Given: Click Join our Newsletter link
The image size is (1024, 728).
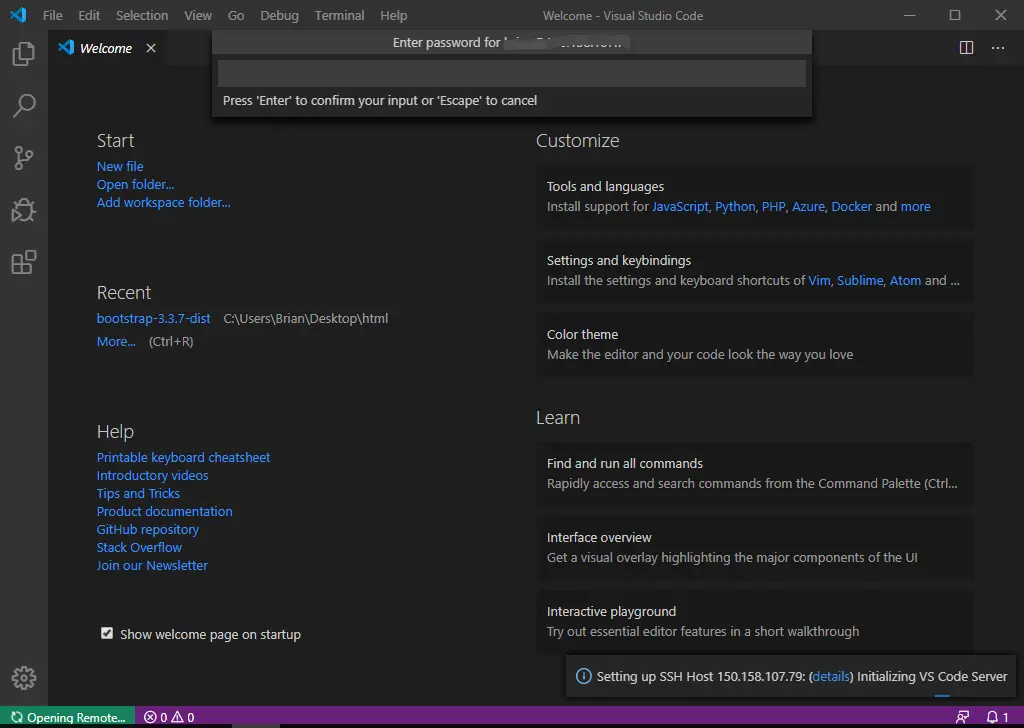Looking at the screenshot, I should tap(152, 565).
